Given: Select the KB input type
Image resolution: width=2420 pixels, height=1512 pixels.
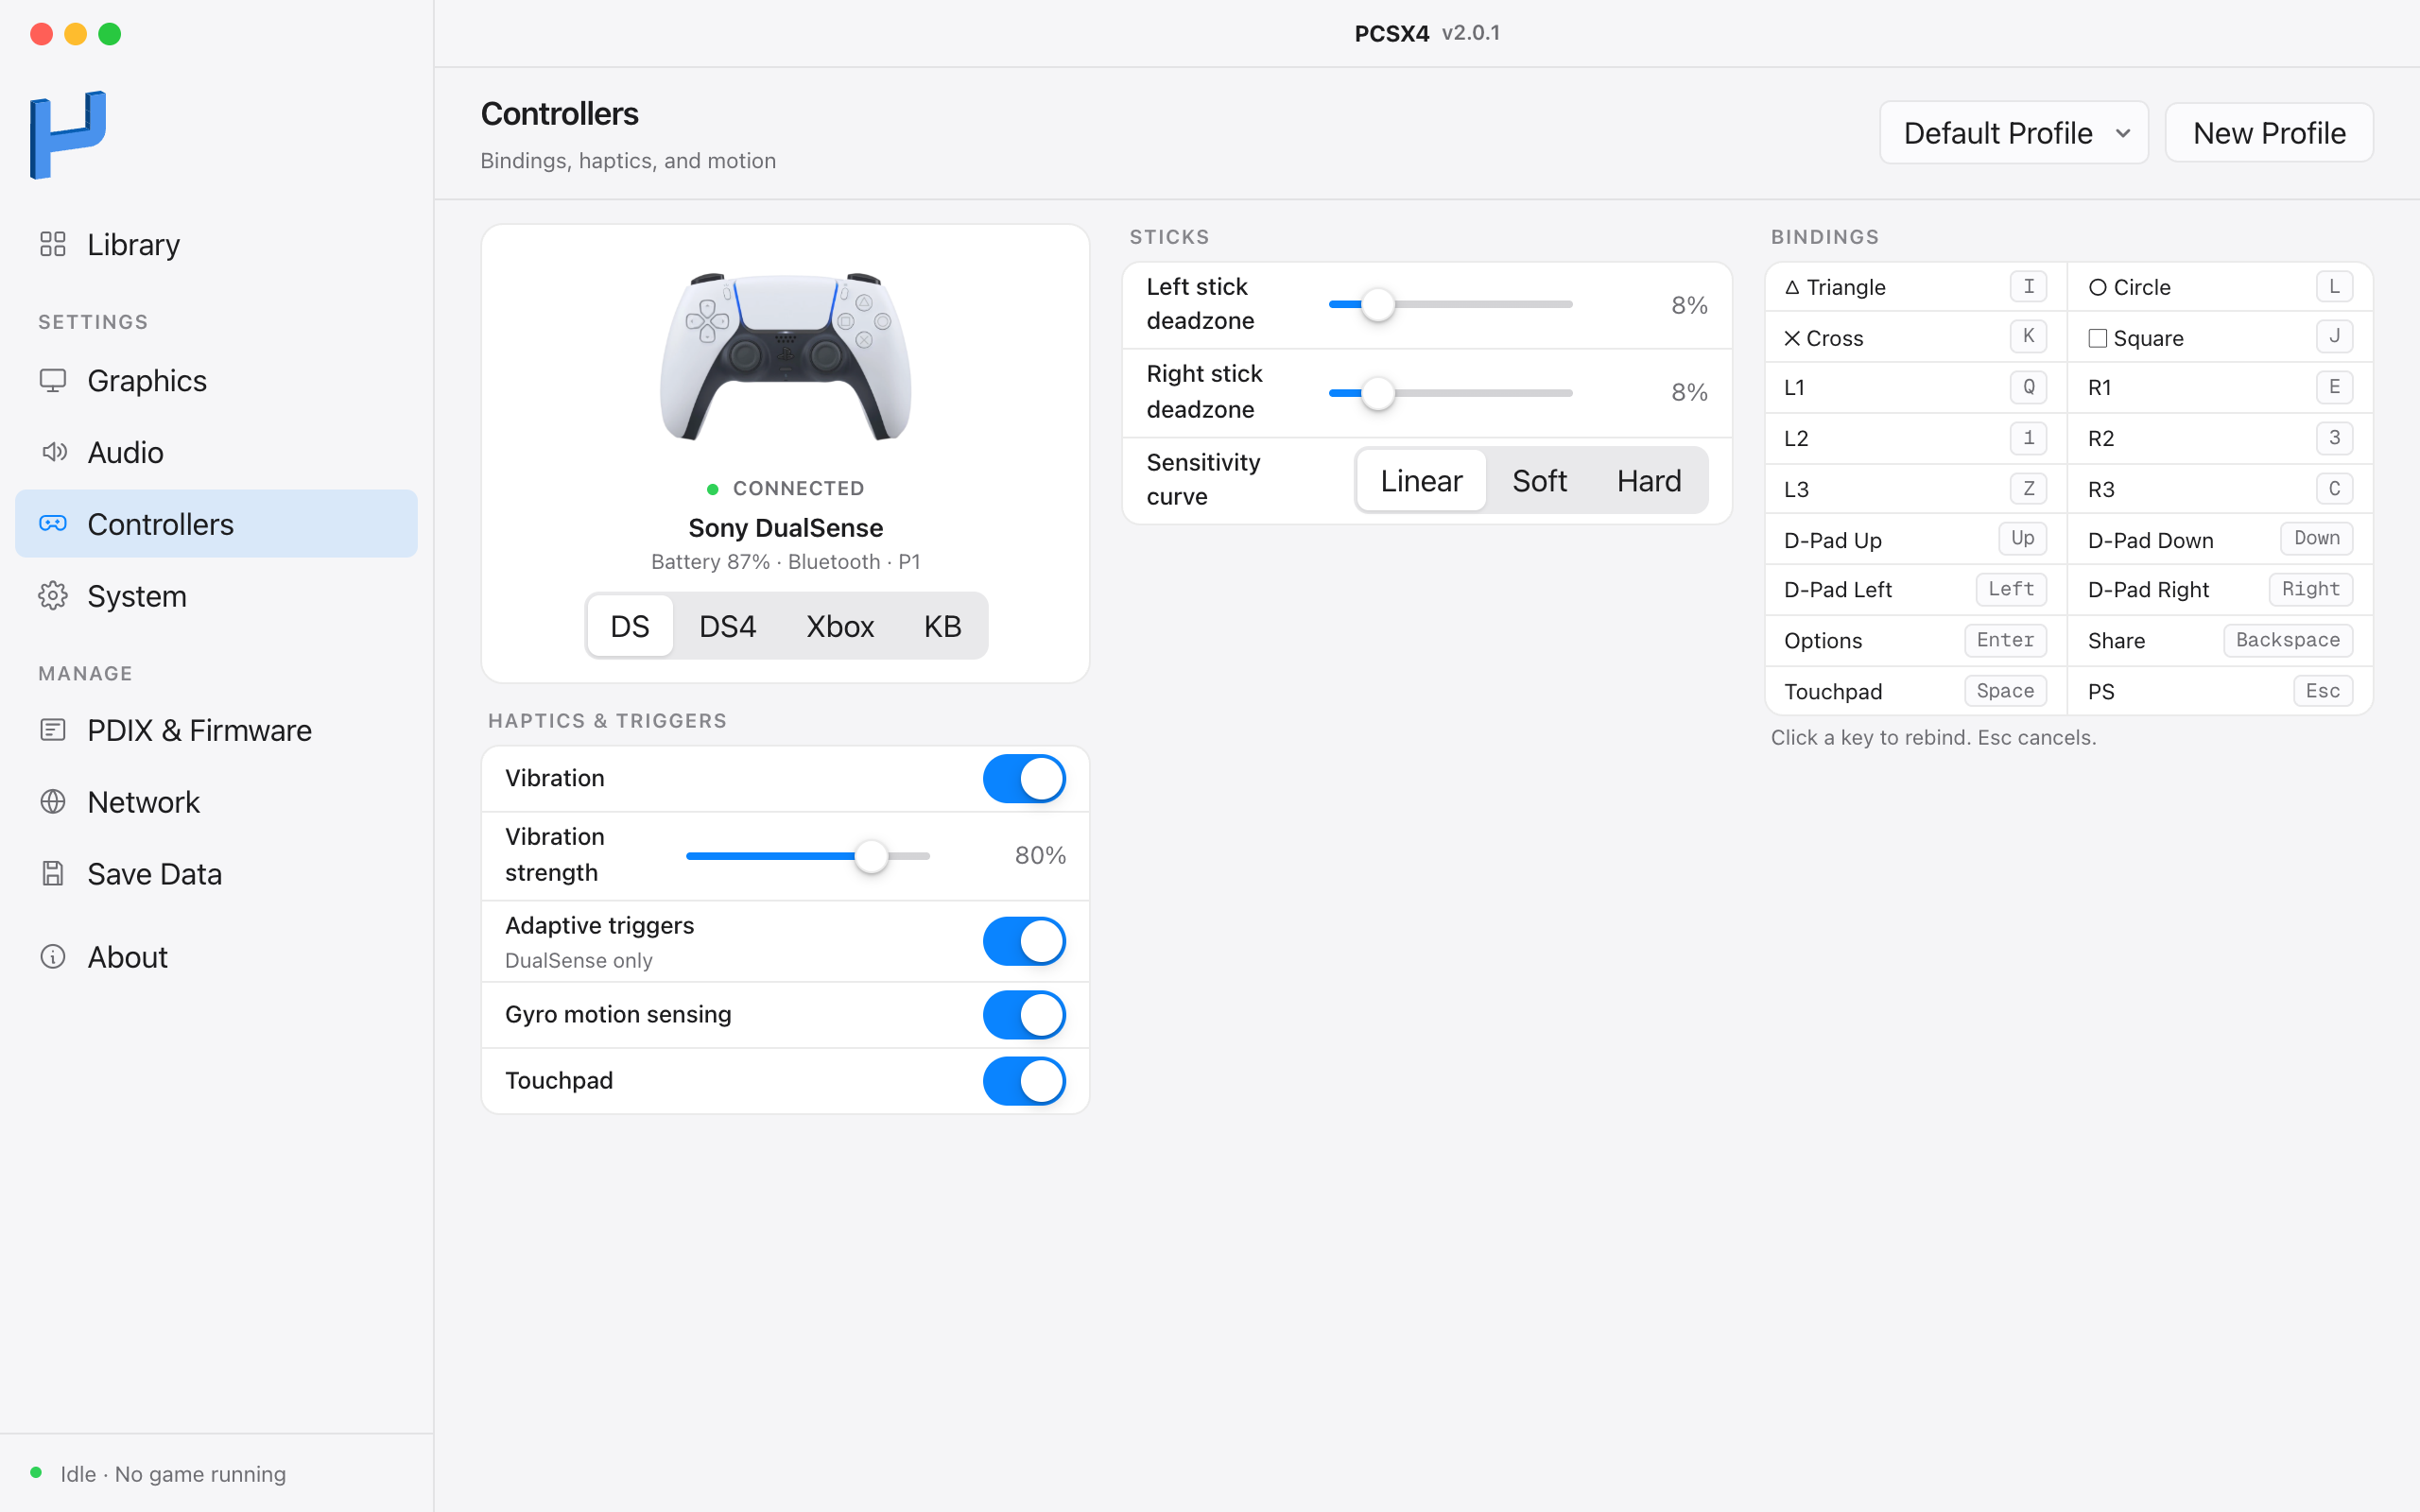Looking at the screenshot, I should (x=942, y=626).
